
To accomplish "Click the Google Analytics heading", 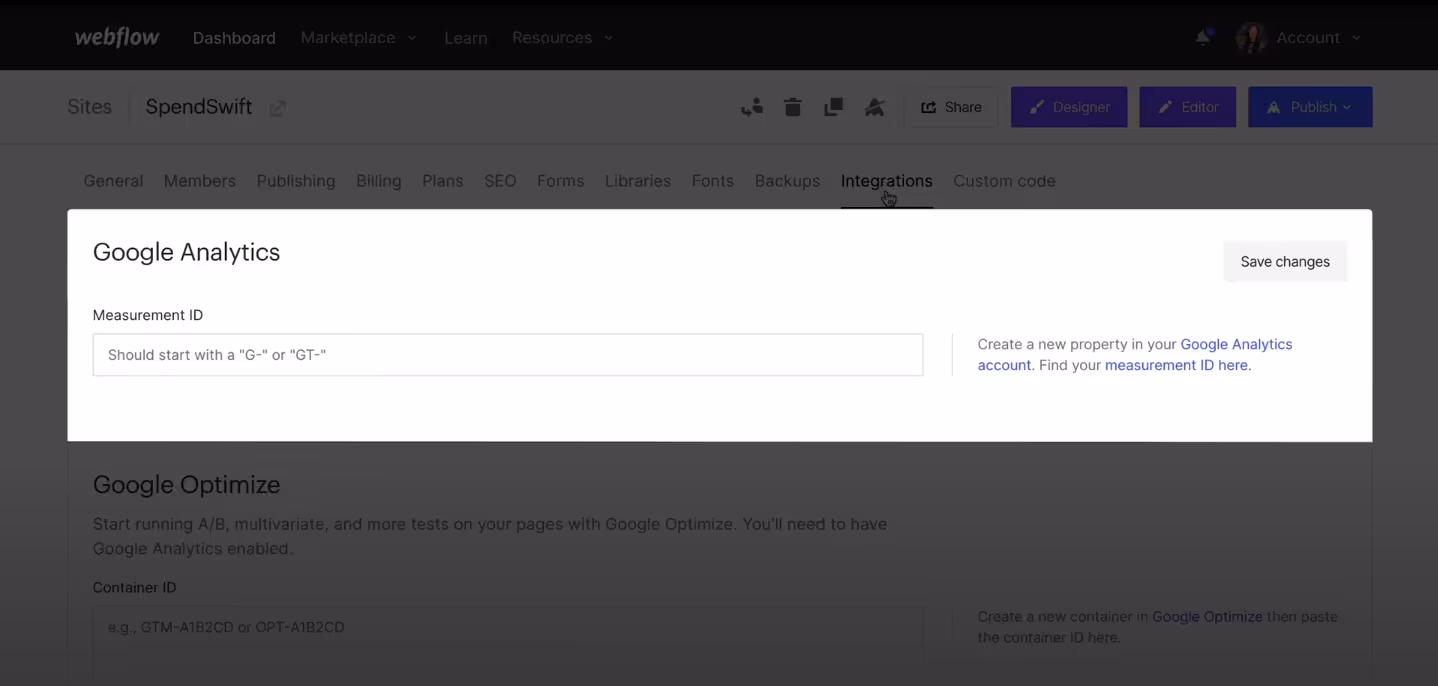I will [186, 252].
